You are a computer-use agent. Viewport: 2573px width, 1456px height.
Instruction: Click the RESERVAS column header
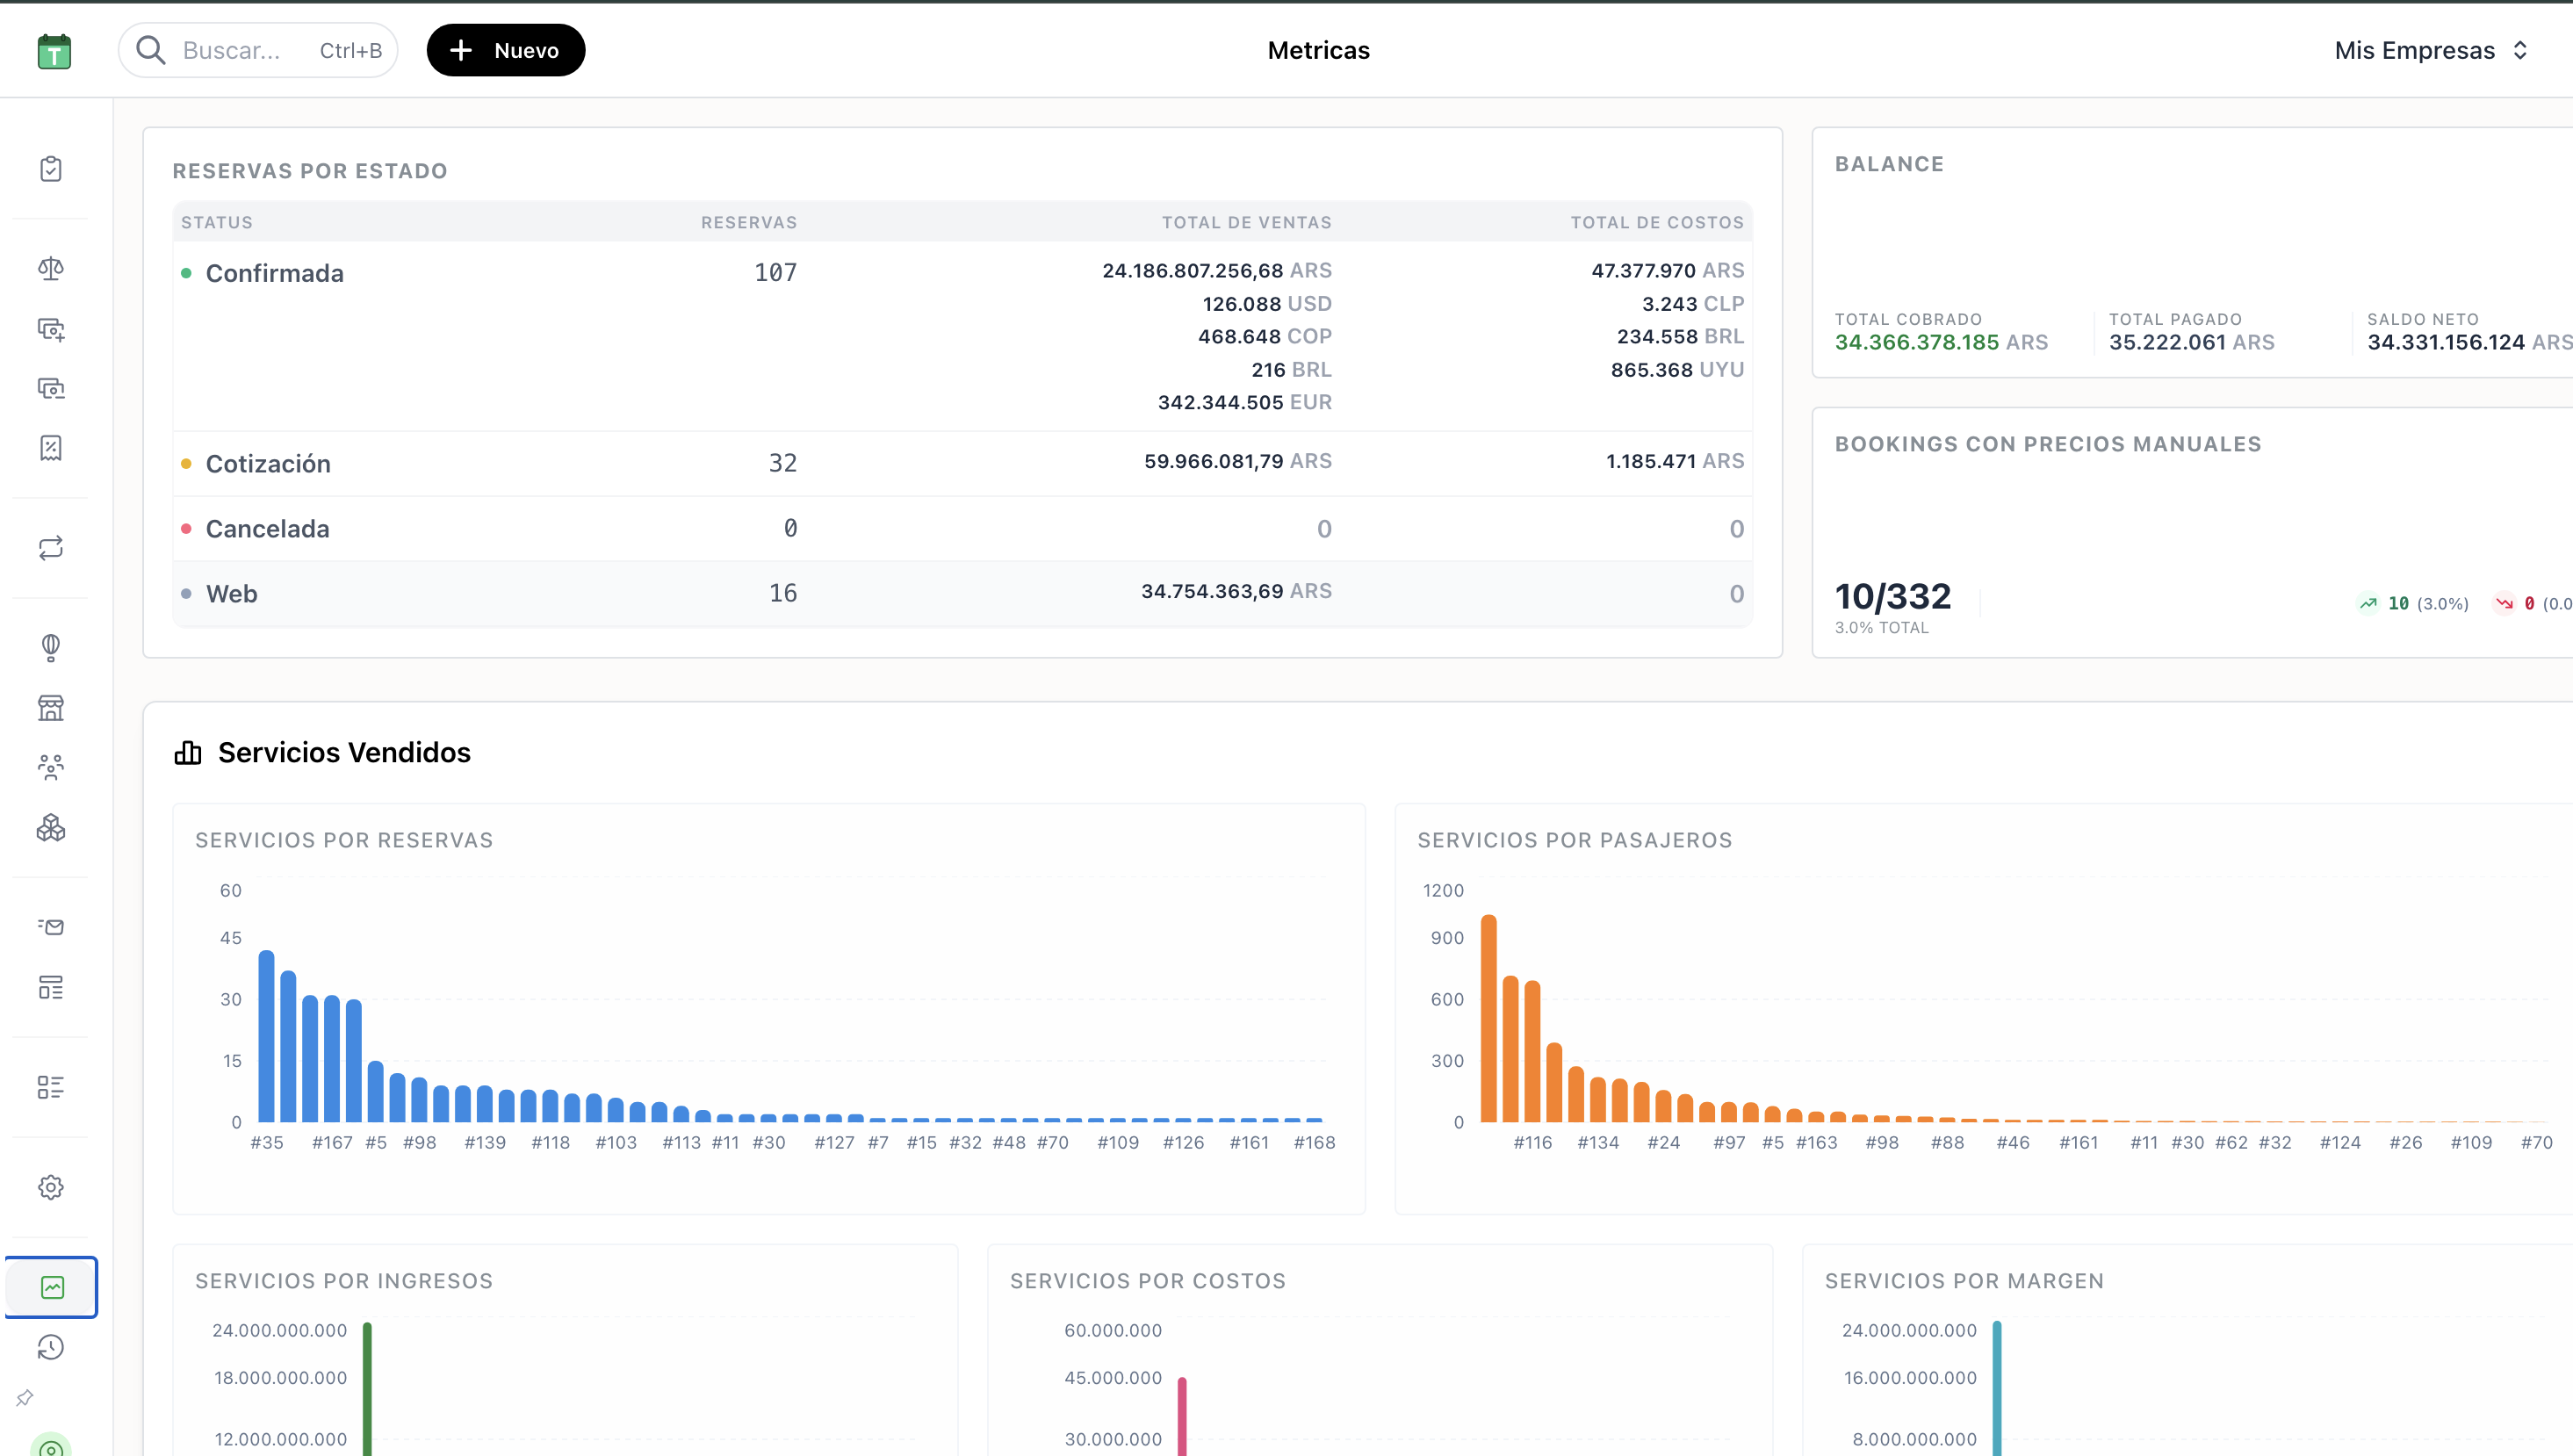749,222
